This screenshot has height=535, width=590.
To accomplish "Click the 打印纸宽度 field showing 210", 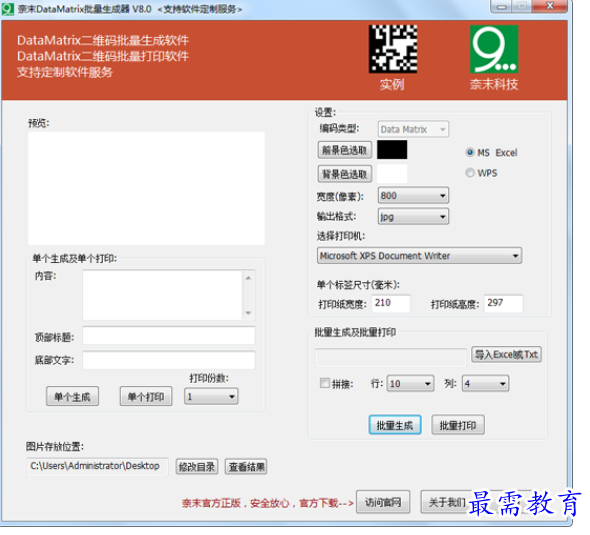I will pos(391,303).
